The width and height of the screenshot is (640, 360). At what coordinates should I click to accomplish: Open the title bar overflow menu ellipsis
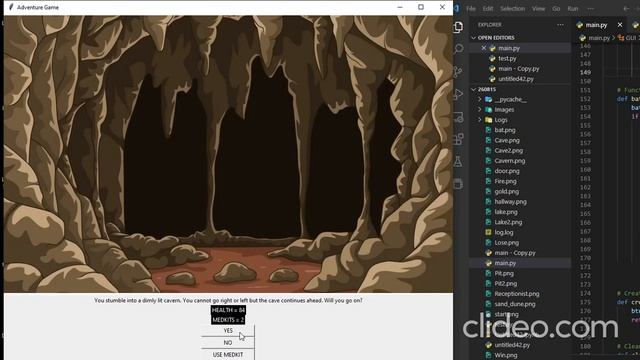pyautogui.click(x=591, y=9)
